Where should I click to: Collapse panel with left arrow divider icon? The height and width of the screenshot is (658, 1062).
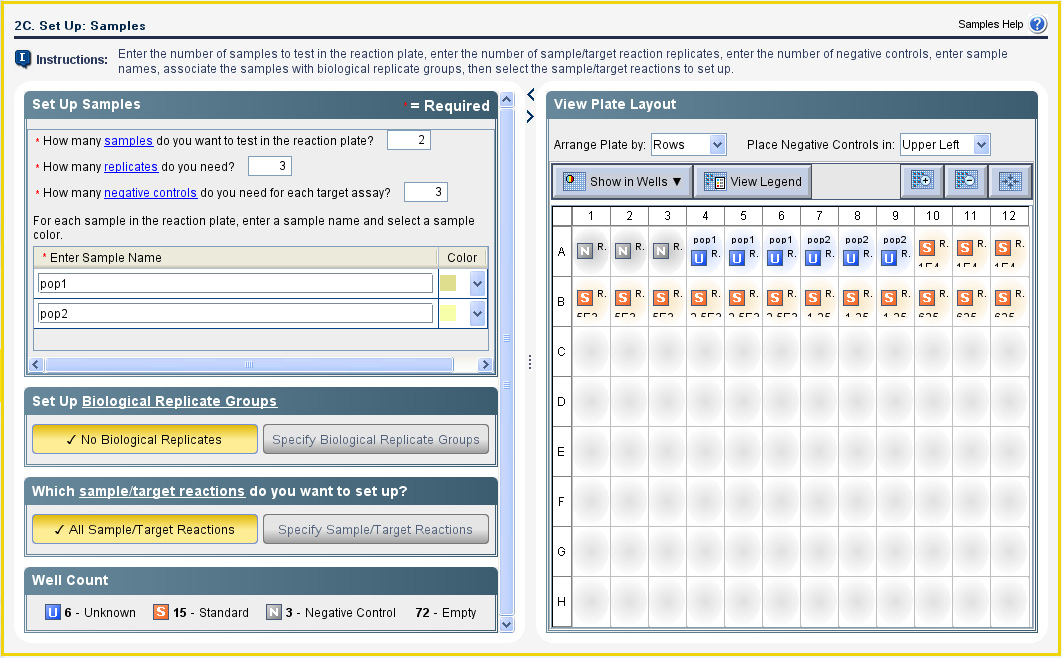click(531, 95)
